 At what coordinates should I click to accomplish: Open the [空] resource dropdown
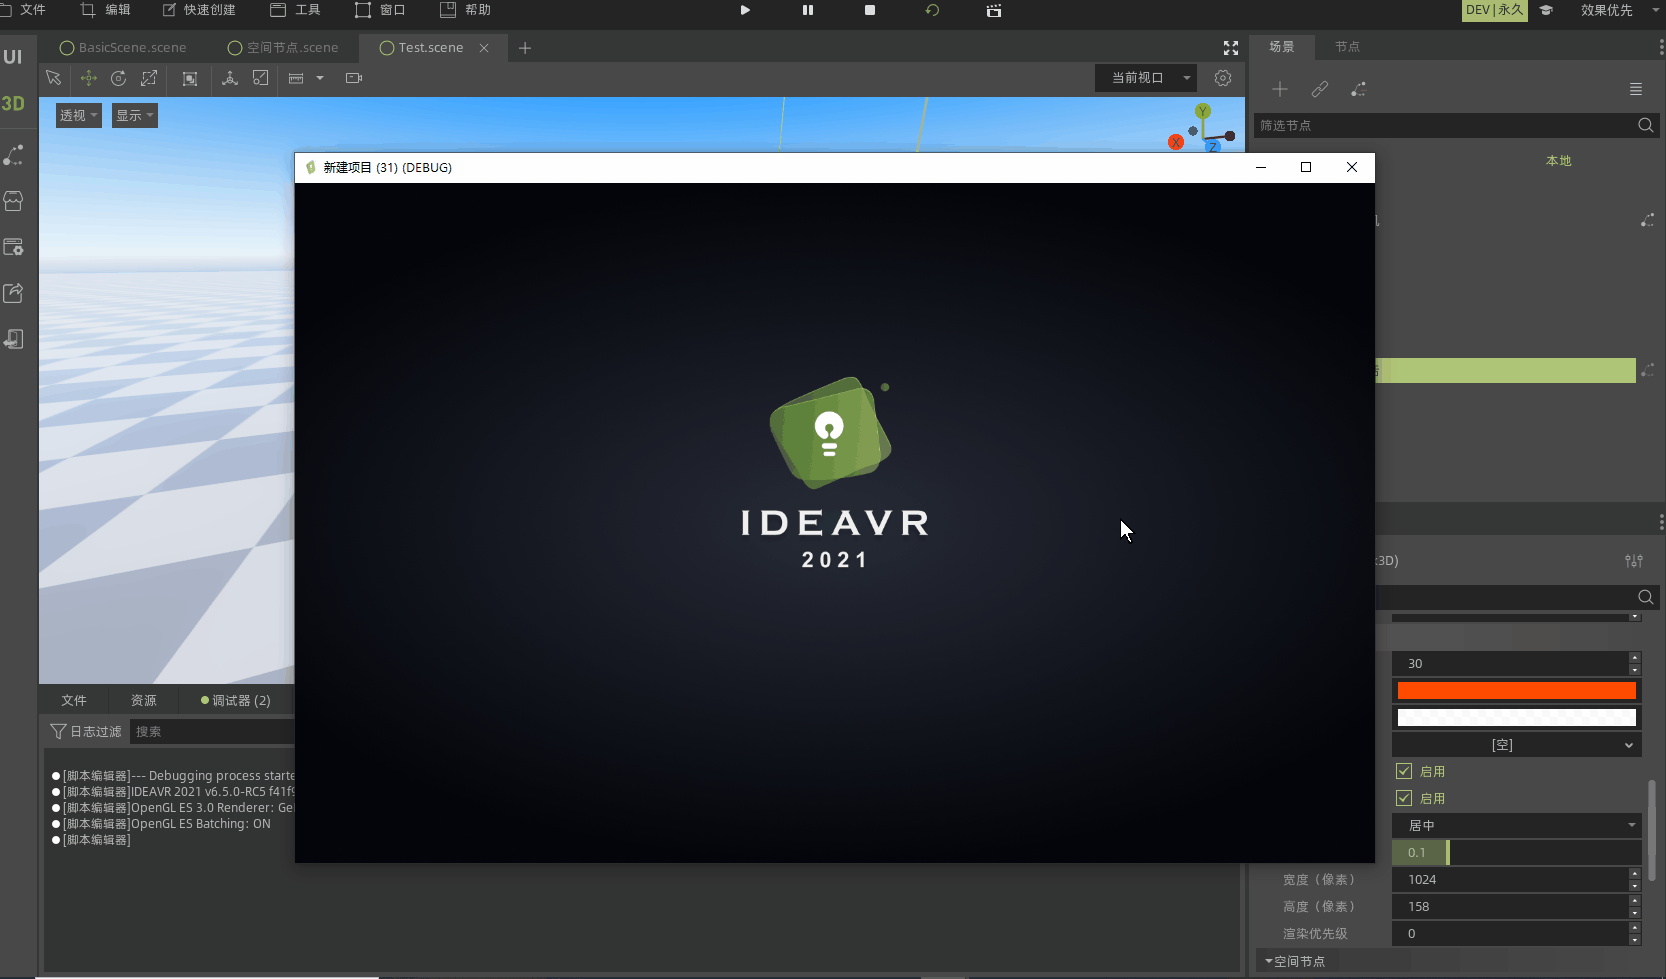tap(1517, 745)
